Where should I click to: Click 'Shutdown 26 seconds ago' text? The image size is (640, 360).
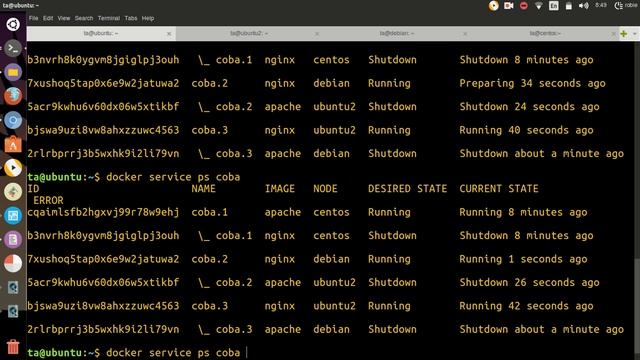529,282
